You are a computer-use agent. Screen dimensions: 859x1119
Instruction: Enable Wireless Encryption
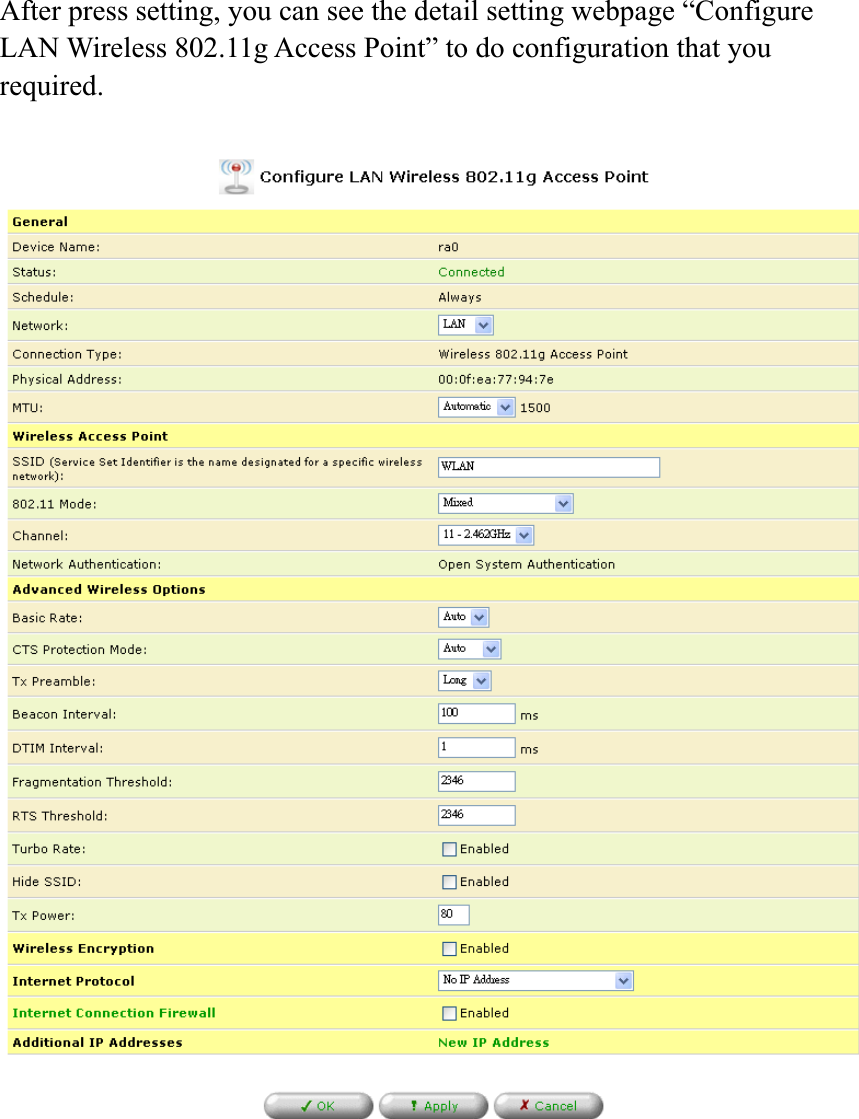[x=449, y=948]
